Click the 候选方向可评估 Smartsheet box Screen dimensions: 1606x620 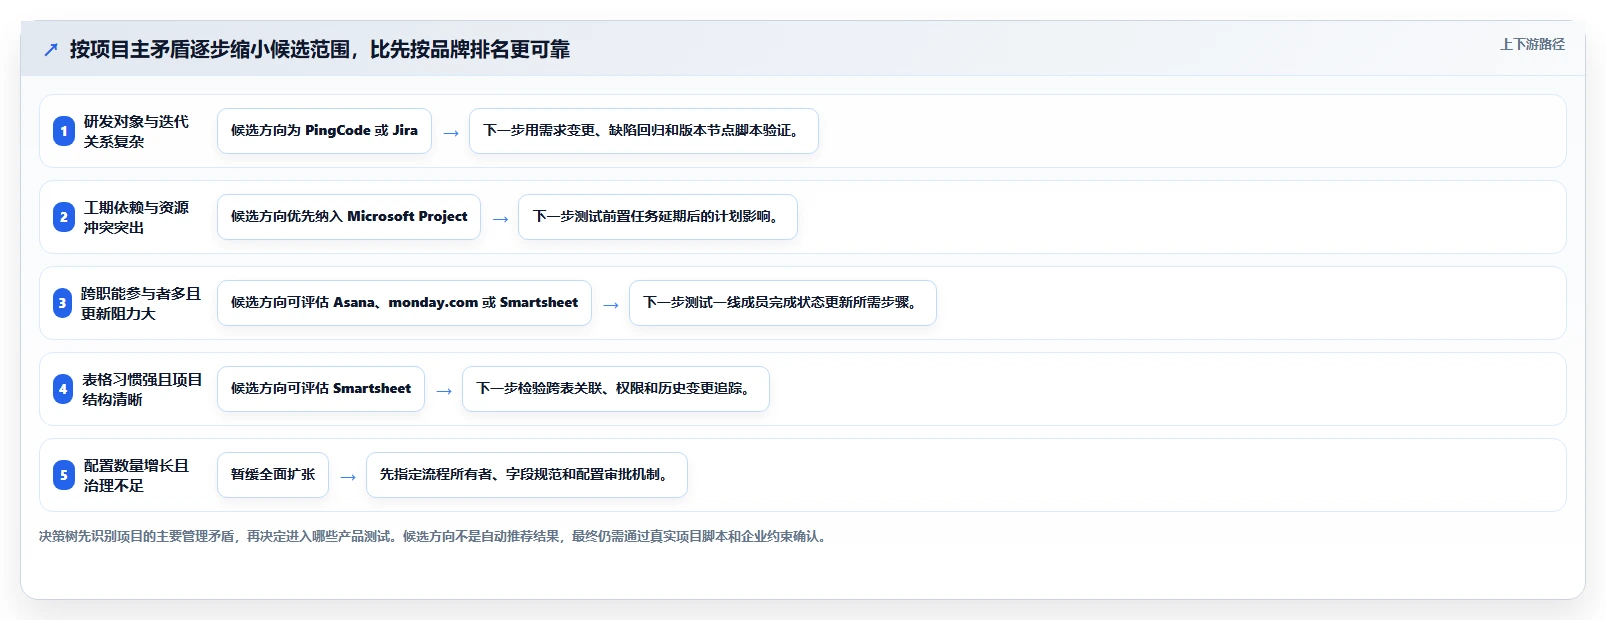click(x=321, y=389)
